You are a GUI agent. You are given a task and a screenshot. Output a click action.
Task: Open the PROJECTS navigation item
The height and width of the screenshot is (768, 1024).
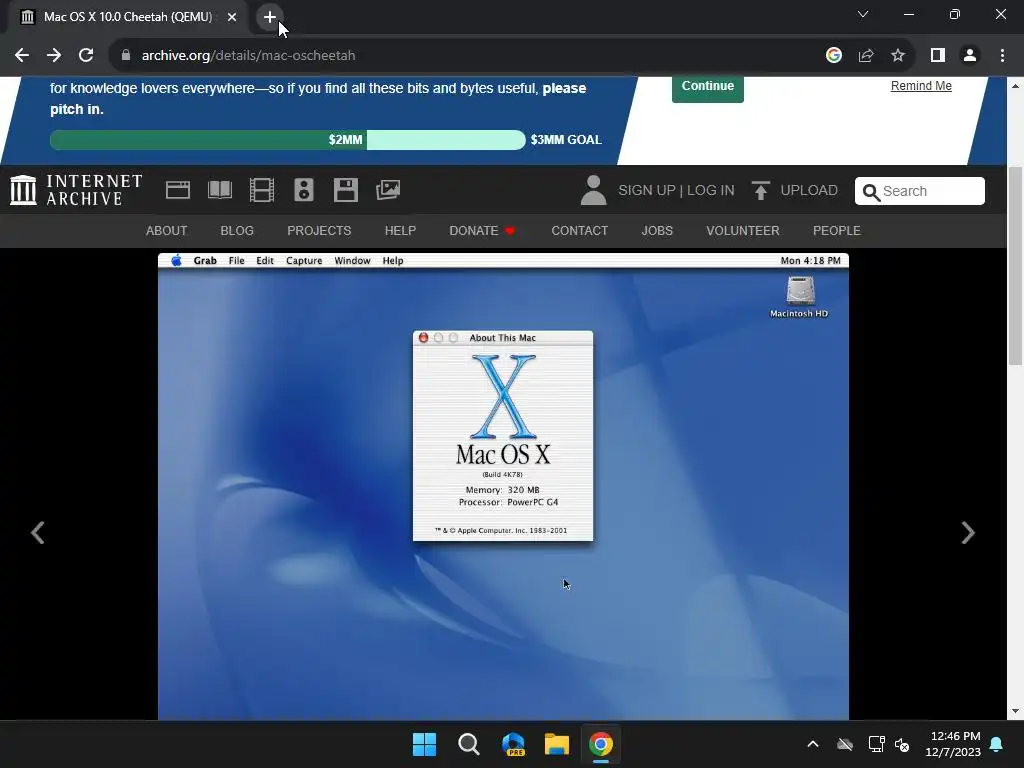click(x=319, y=231)
